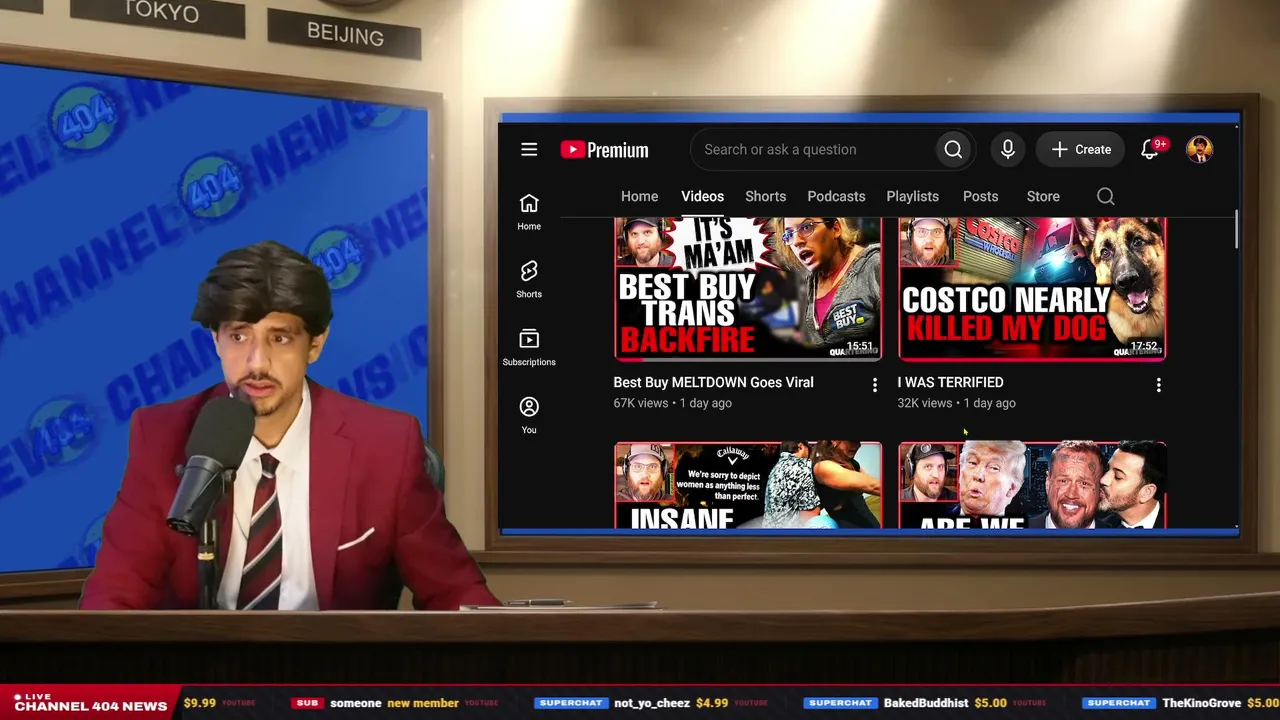Switch to the channel Home tab
Viewport: 1280px width, 720px height.
[640, 197]
